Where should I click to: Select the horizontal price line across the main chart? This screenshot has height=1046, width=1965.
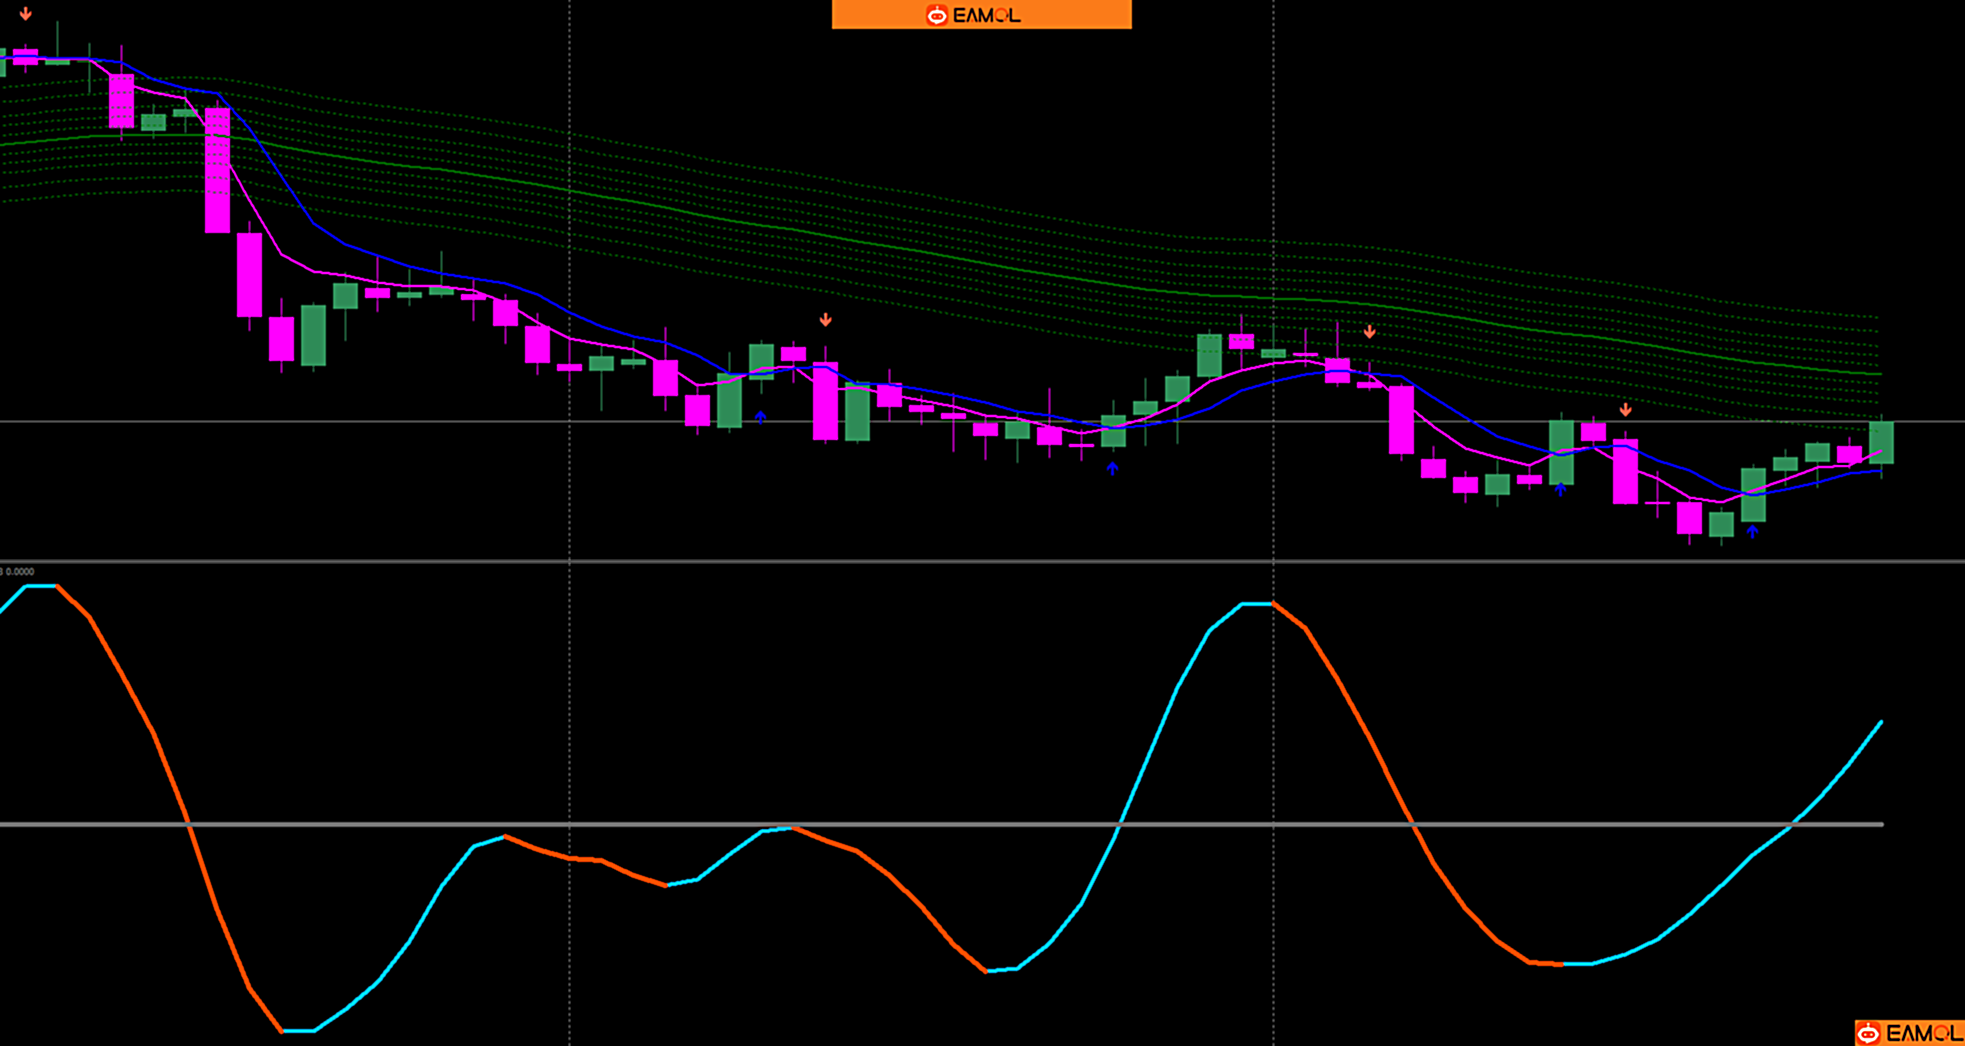click(982, 421)
